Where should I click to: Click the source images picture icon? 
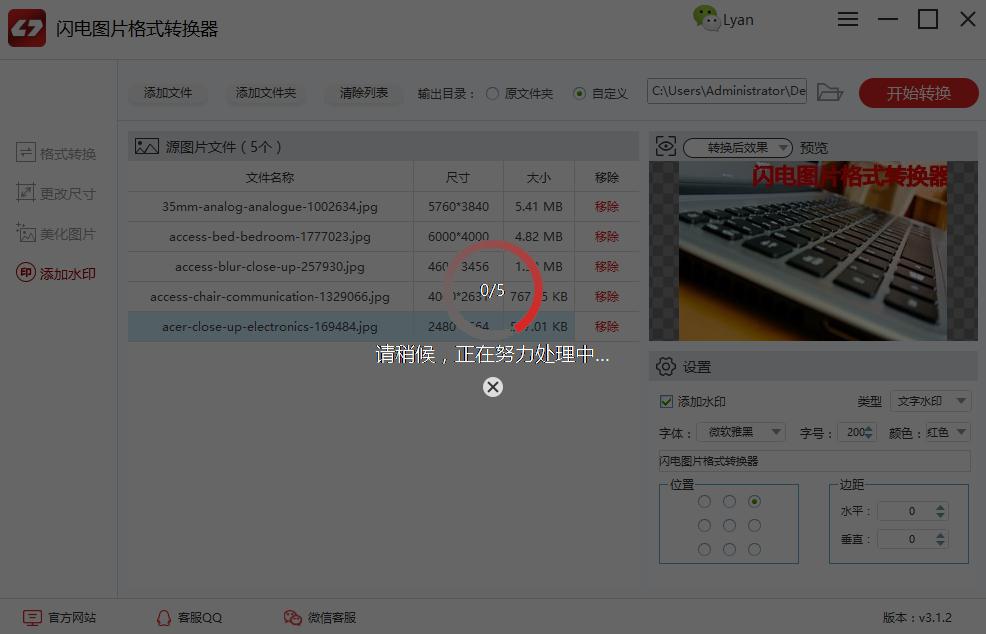(147, 147)
